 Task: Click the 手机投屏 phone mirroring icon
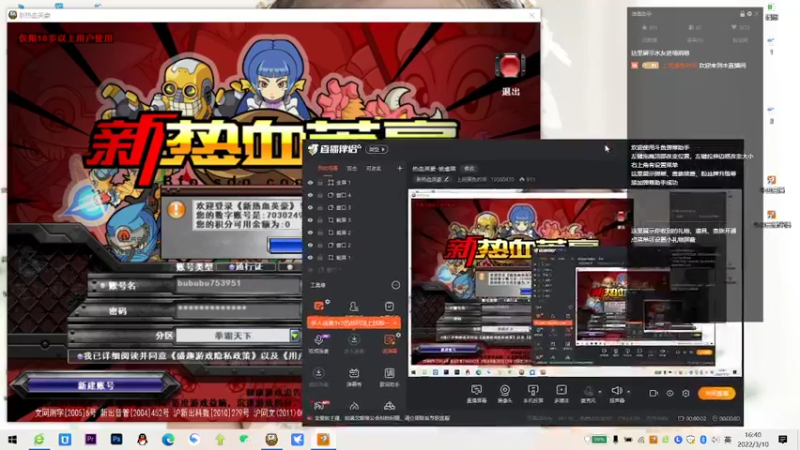(533, 391)
